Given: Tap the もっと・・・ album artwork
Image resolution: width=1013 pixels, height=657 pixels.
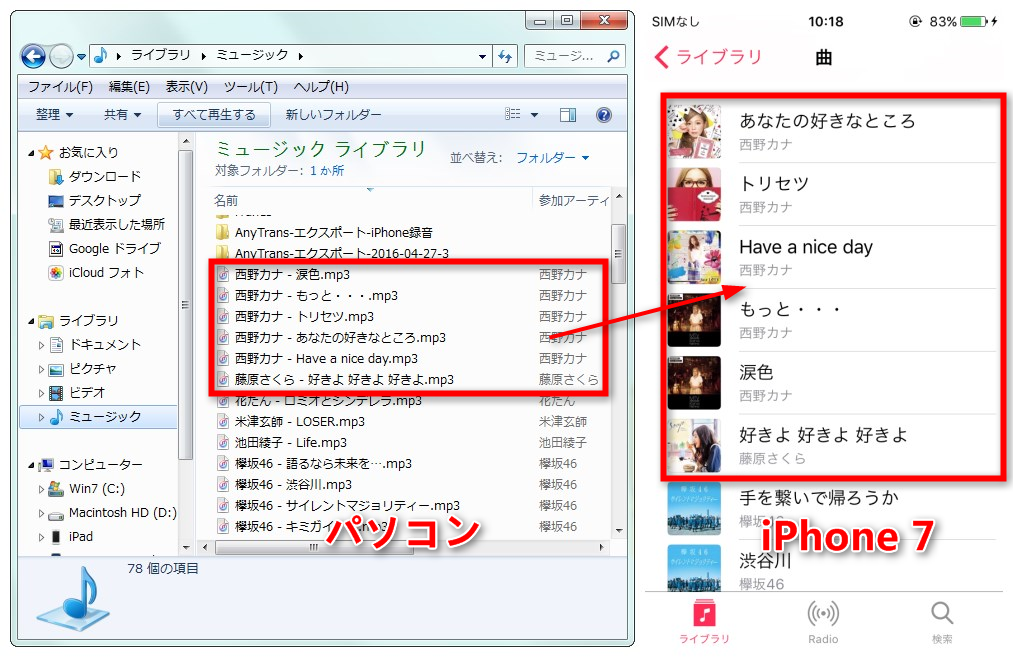Looking at the screenshot, I should click(x=694, y=320).
